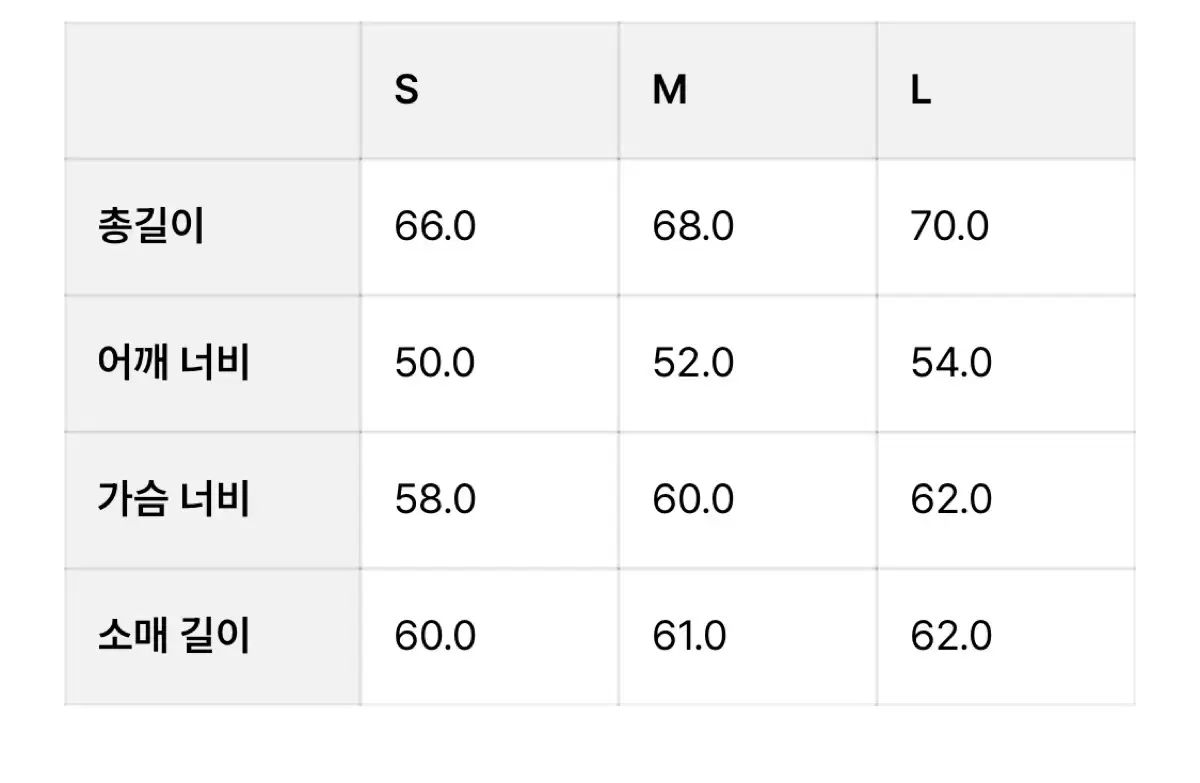This screenshot has height=783, width=1200.
Task: Click 가슴 너비 value for size M
Action: pos(693,499)
